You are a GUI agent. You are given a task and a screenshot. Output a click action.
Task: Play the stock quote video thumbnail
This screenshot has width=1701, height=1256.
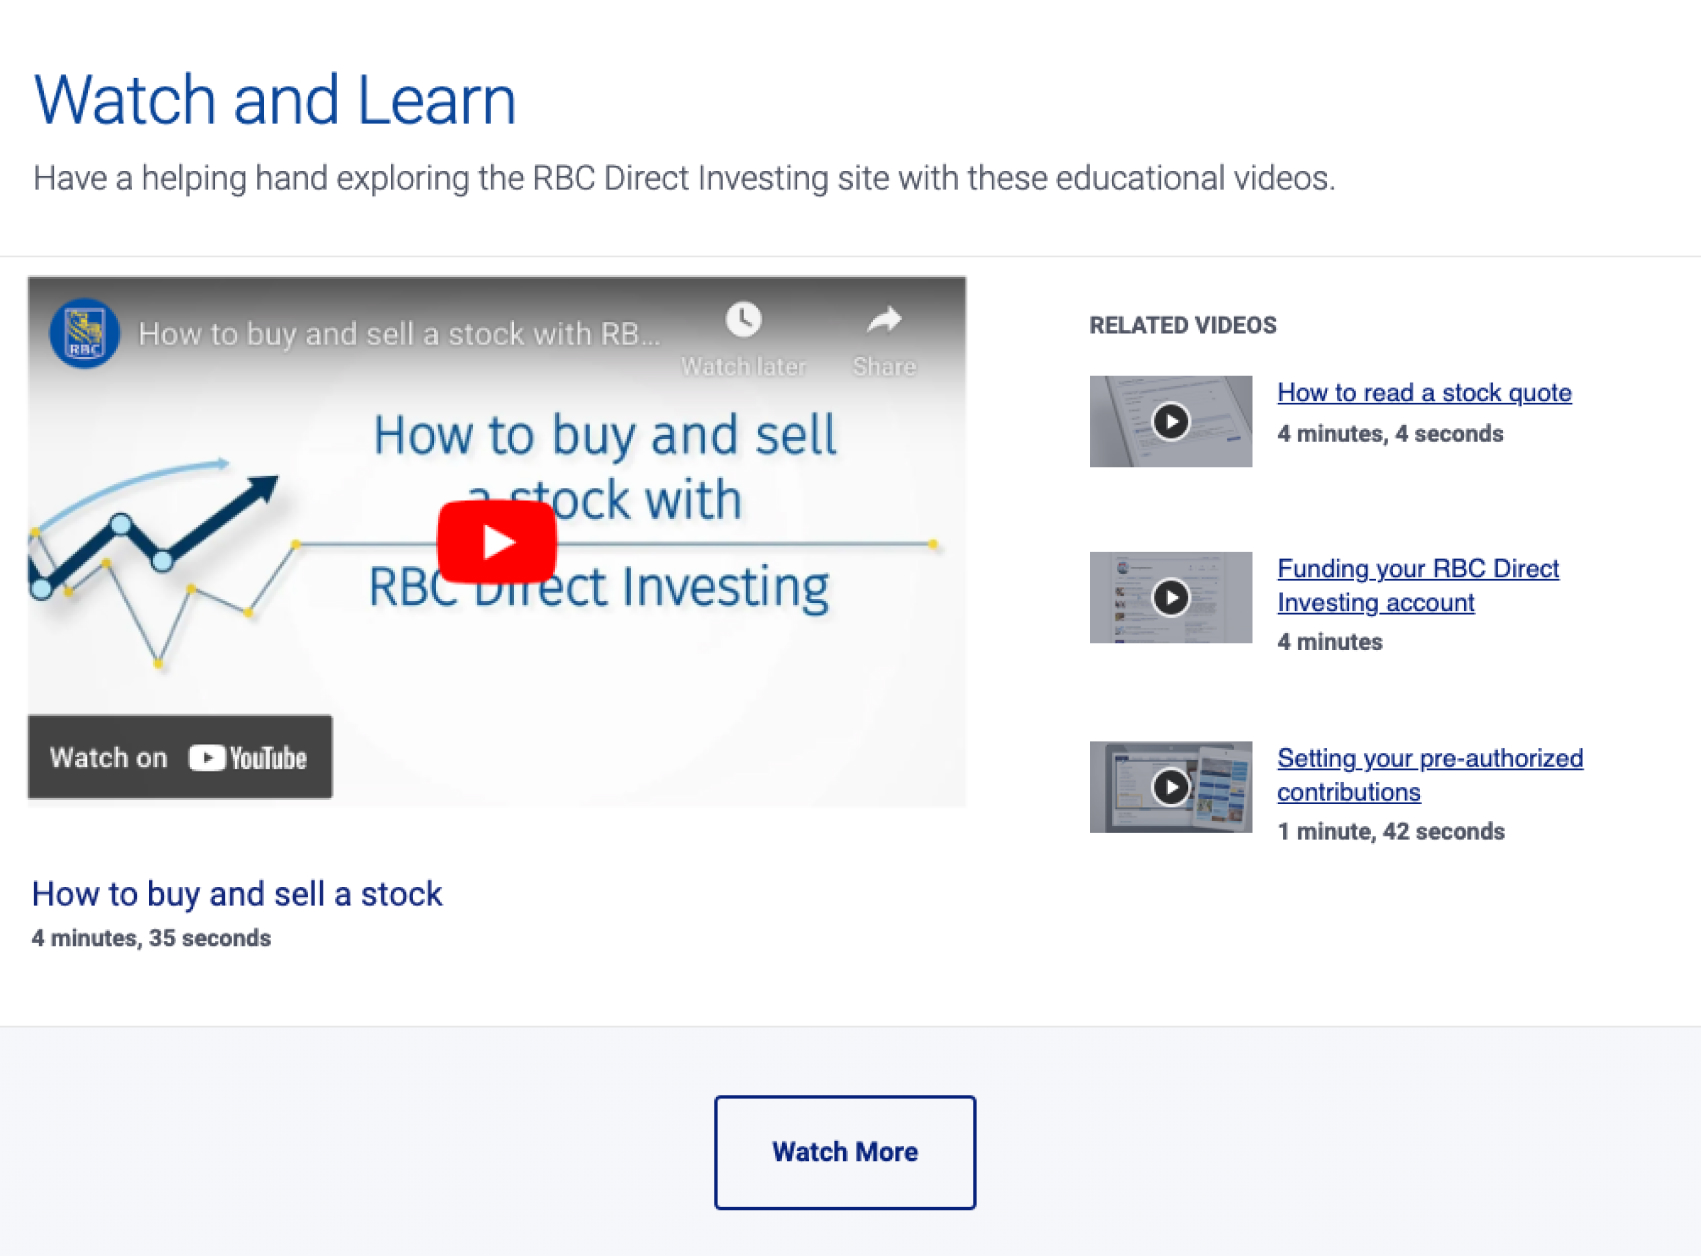tap(1170, 421)
